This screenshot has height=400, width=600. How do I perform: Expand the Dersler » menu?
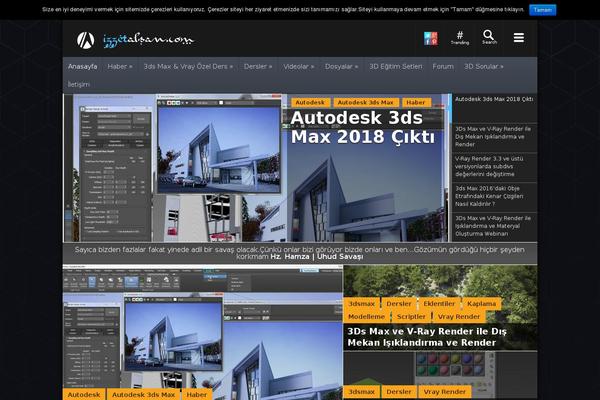[258, 66]
